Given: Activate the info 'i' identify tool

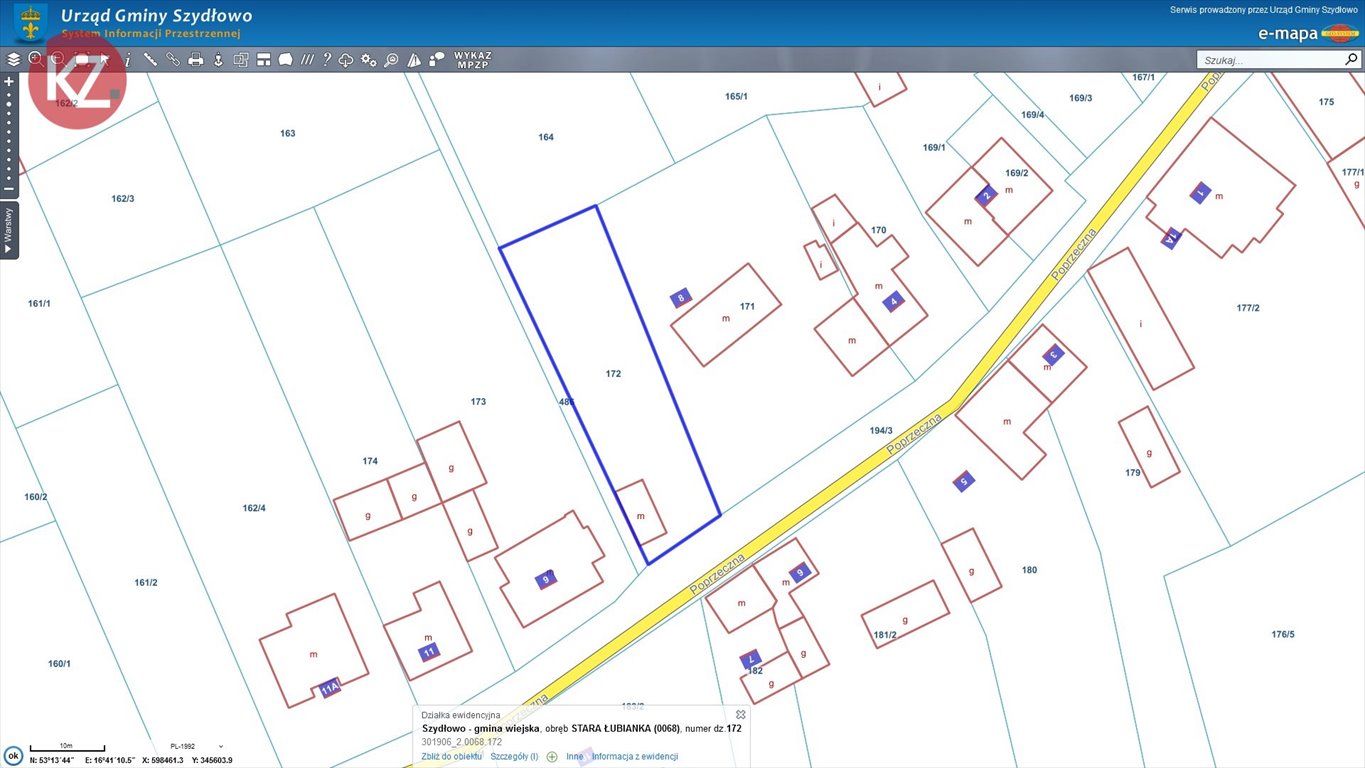Looking at the screenshot, I should (x=128, y=60).
